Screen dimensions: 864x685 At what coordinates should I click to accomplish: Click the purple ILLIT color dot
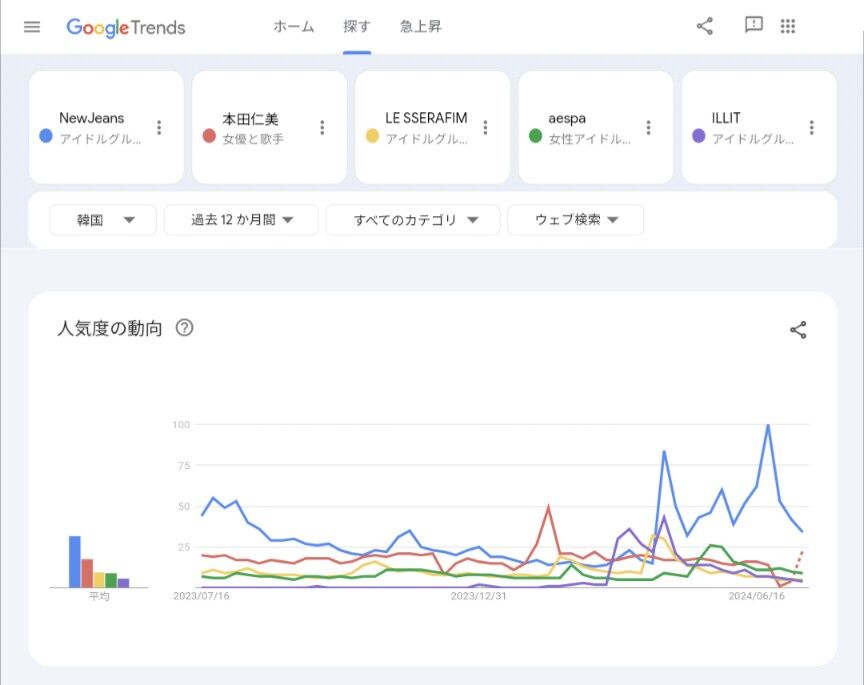(698, 136)
